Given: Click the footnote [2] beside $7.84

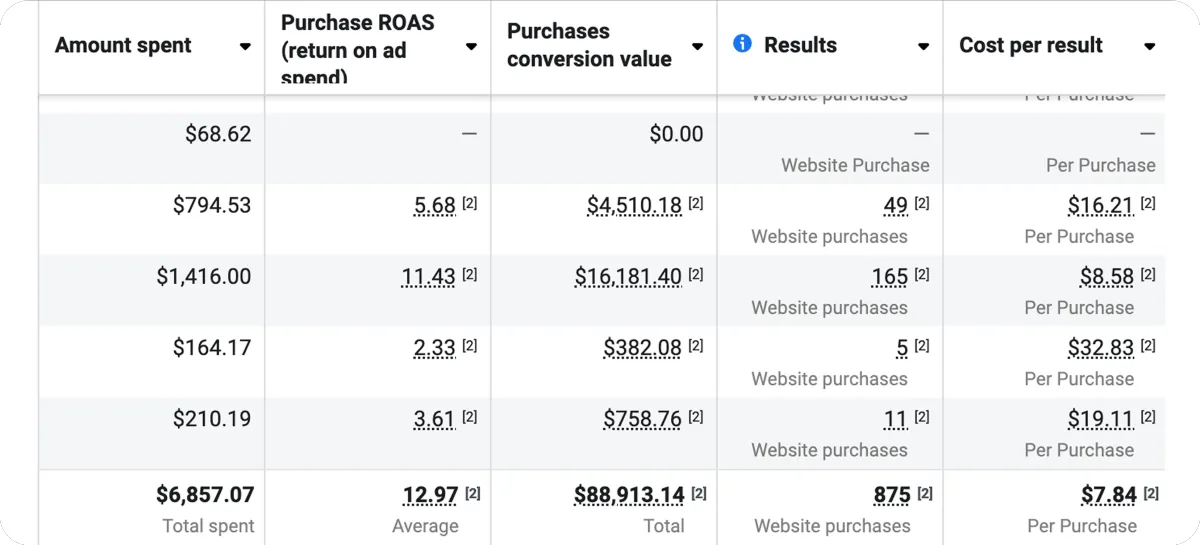Looking at the screenshot, I should [x=1149, y=493].
